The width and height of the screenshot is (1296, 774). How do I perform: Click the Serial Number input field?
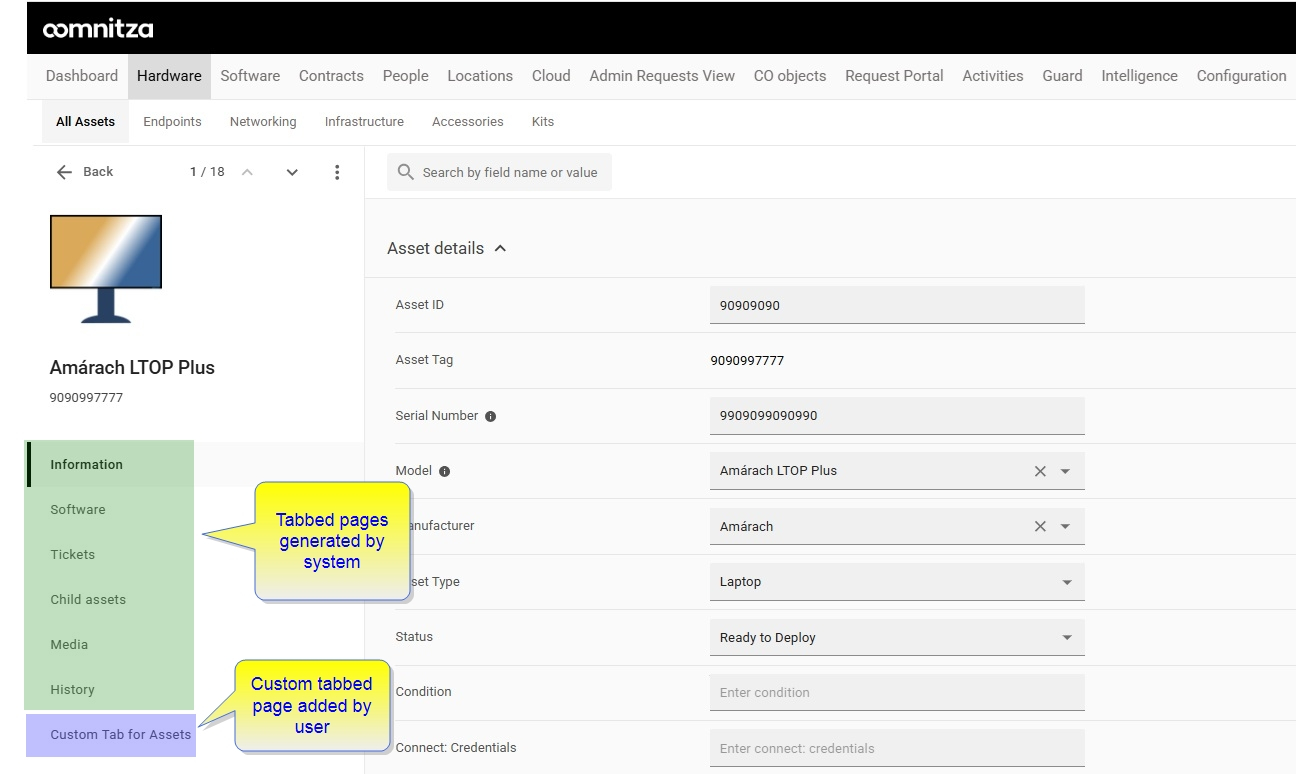coord(897,416)
